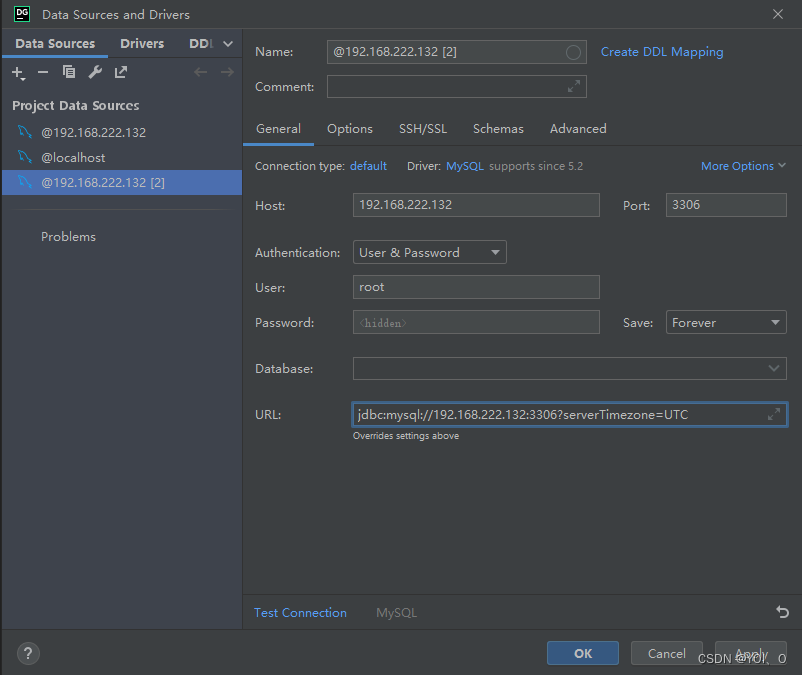
Task: Duplicate the selected data source
Action: pyautogui.click(x=68, y=72)
